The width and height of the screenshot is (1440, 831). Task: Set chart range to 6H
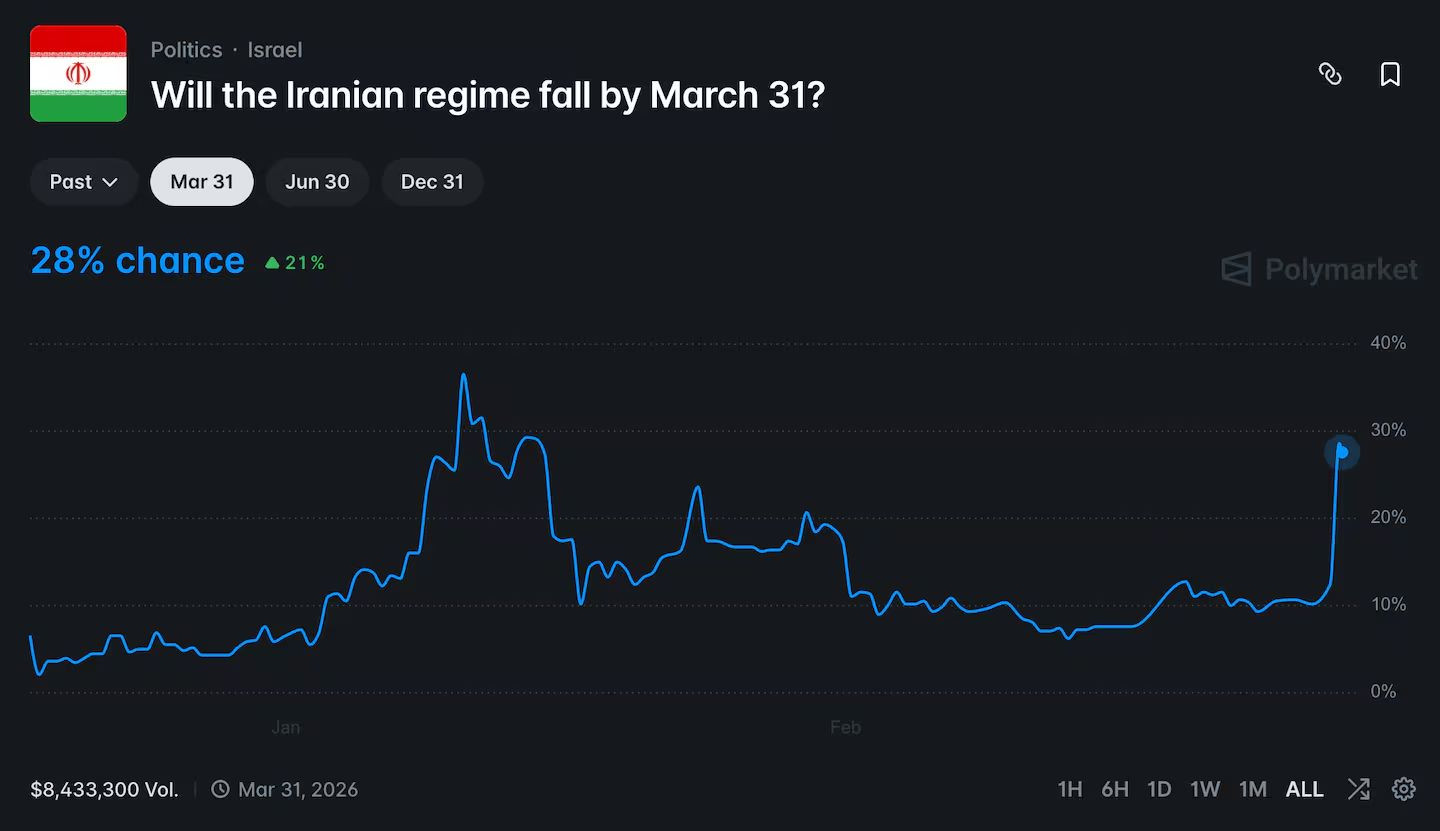point(1115,789)
